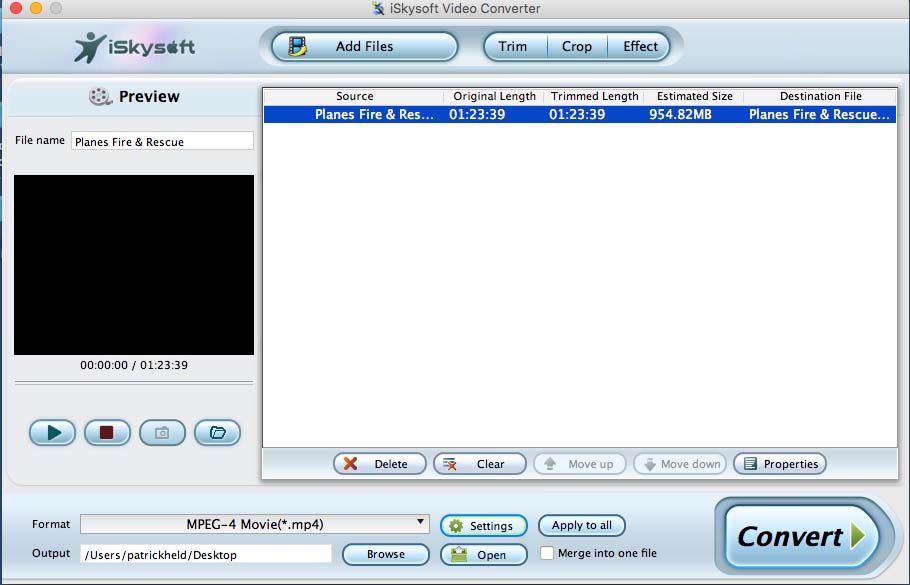
Task: Click the Source column header
Action: point(354,96)
